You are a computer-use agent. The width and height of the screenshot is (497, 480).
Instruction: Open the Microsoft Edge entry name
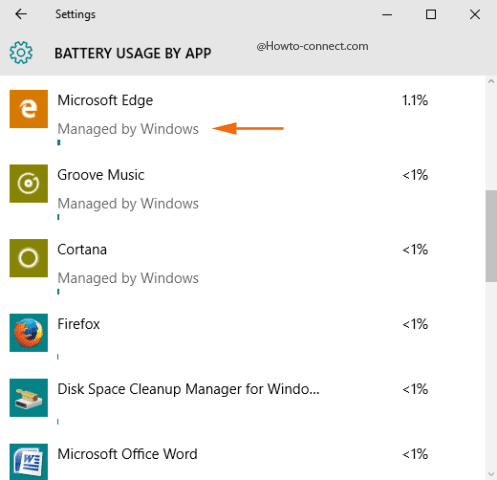point(105,100)
